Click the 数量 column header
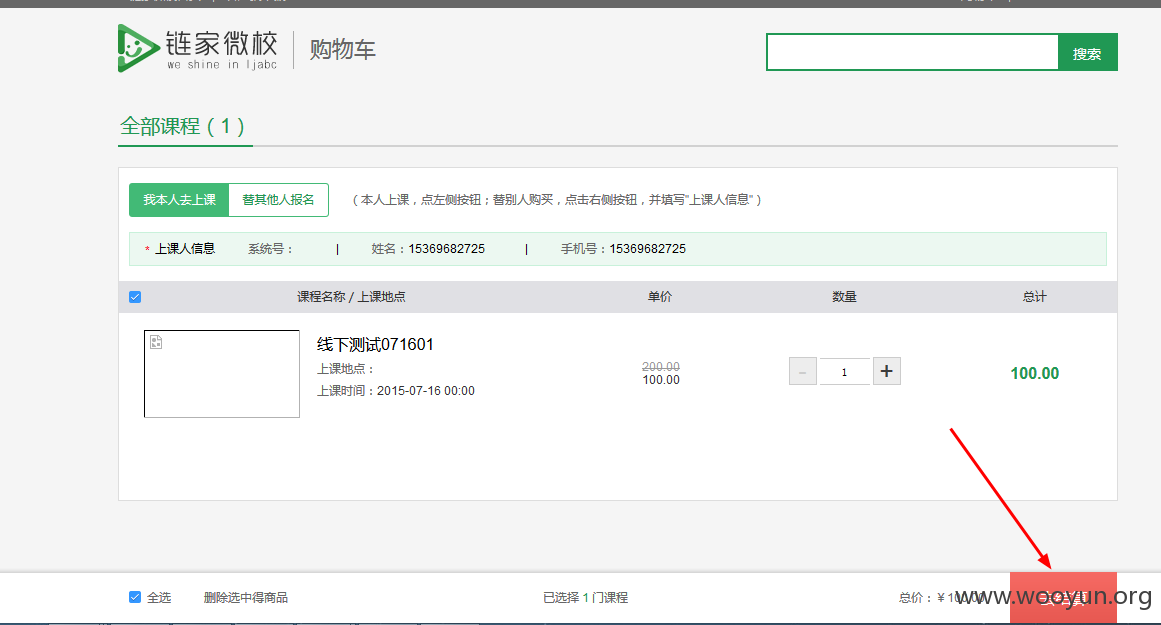 pyautogui.click(x=844, y=297)
